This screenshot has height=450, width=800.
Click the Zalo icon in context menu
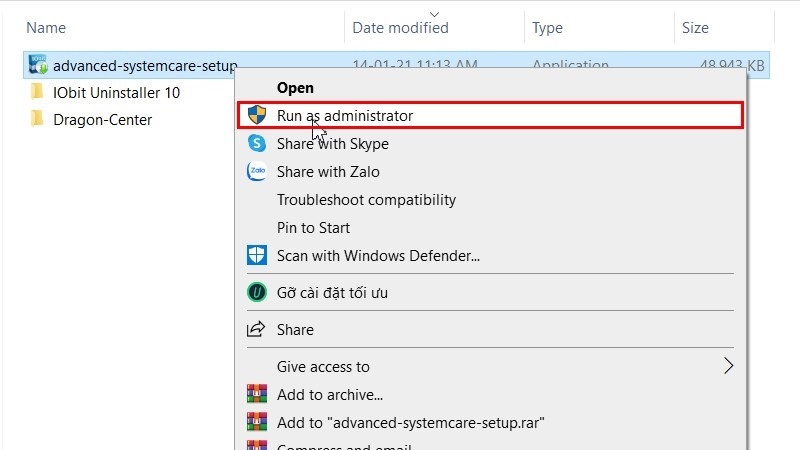257,172
